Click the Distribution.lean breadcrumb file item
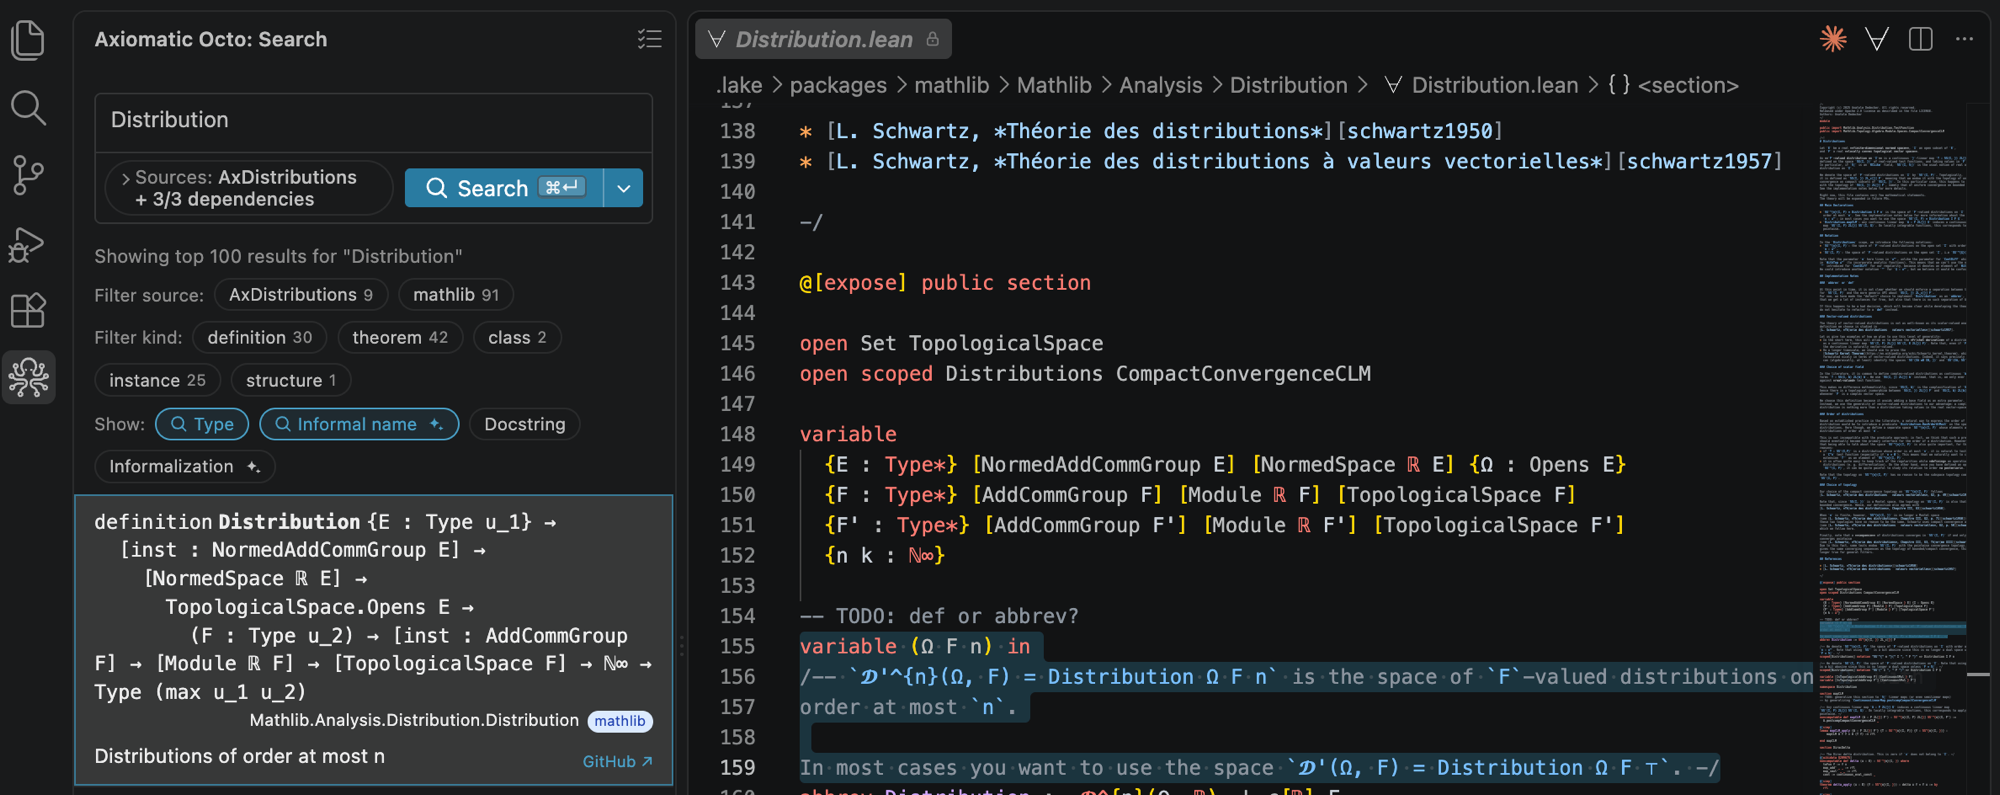This screenshot has width=2000, height=795. (1481, 85)
